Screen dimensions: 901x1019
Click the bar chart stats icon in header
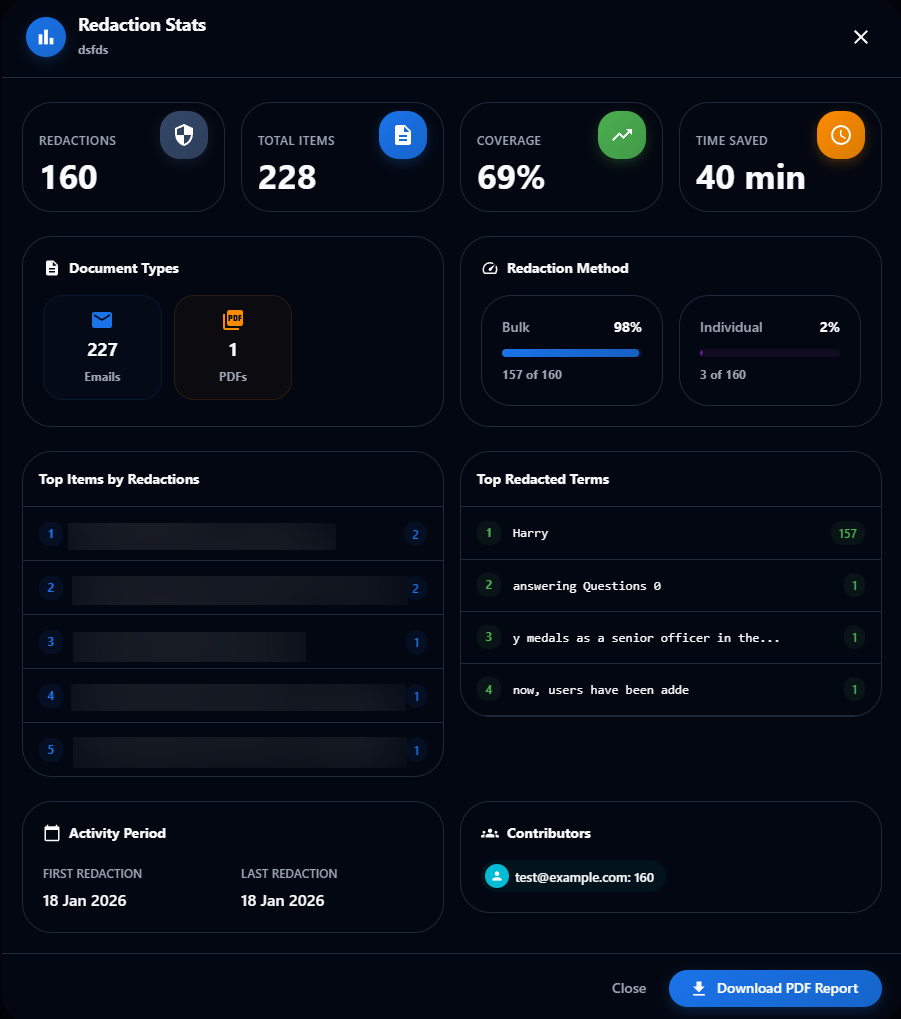(46, 37)
